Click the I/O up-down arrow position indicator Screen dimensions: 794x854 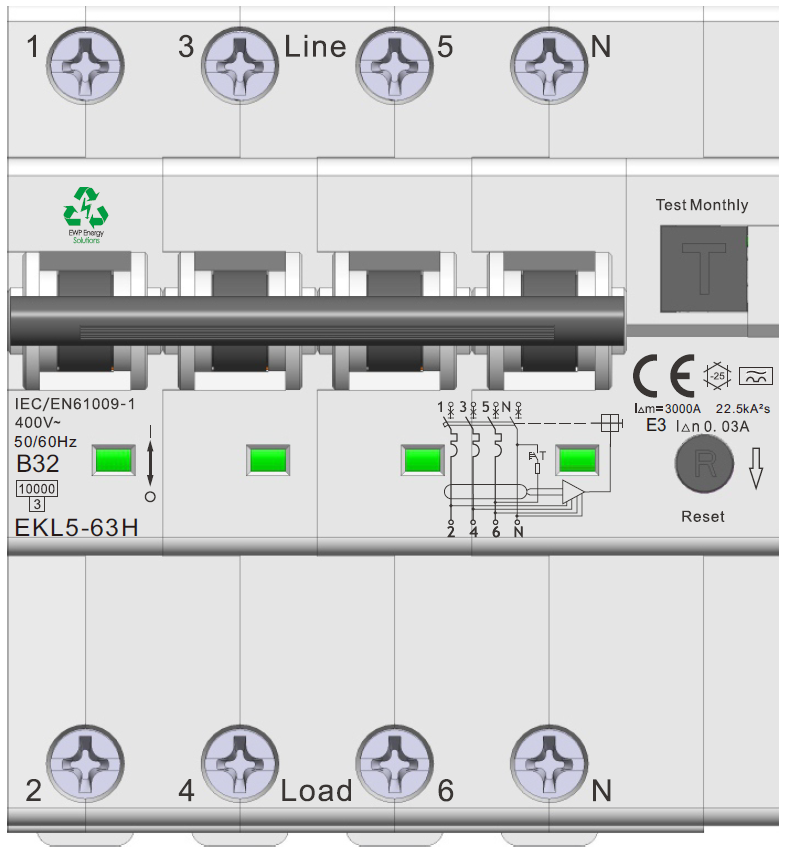pos(150,460)
